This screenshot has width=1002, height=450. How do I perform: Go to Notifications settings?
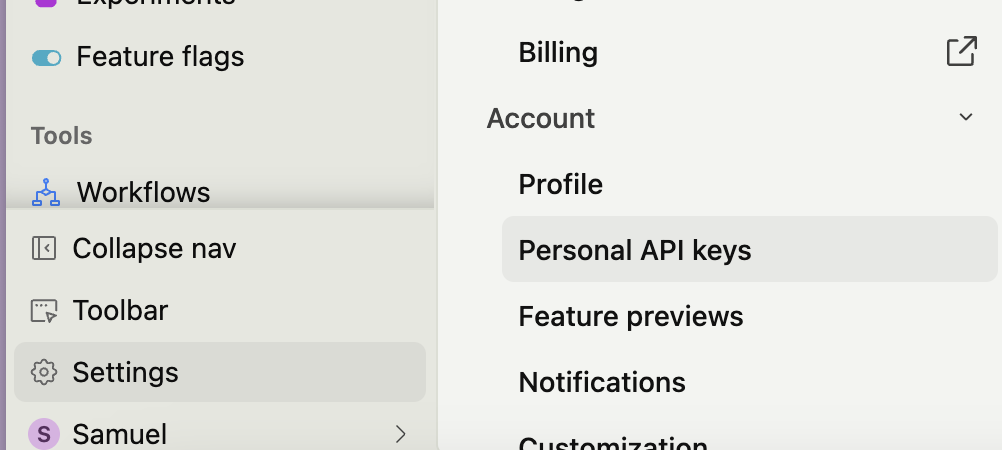click(x=601, y=383)
